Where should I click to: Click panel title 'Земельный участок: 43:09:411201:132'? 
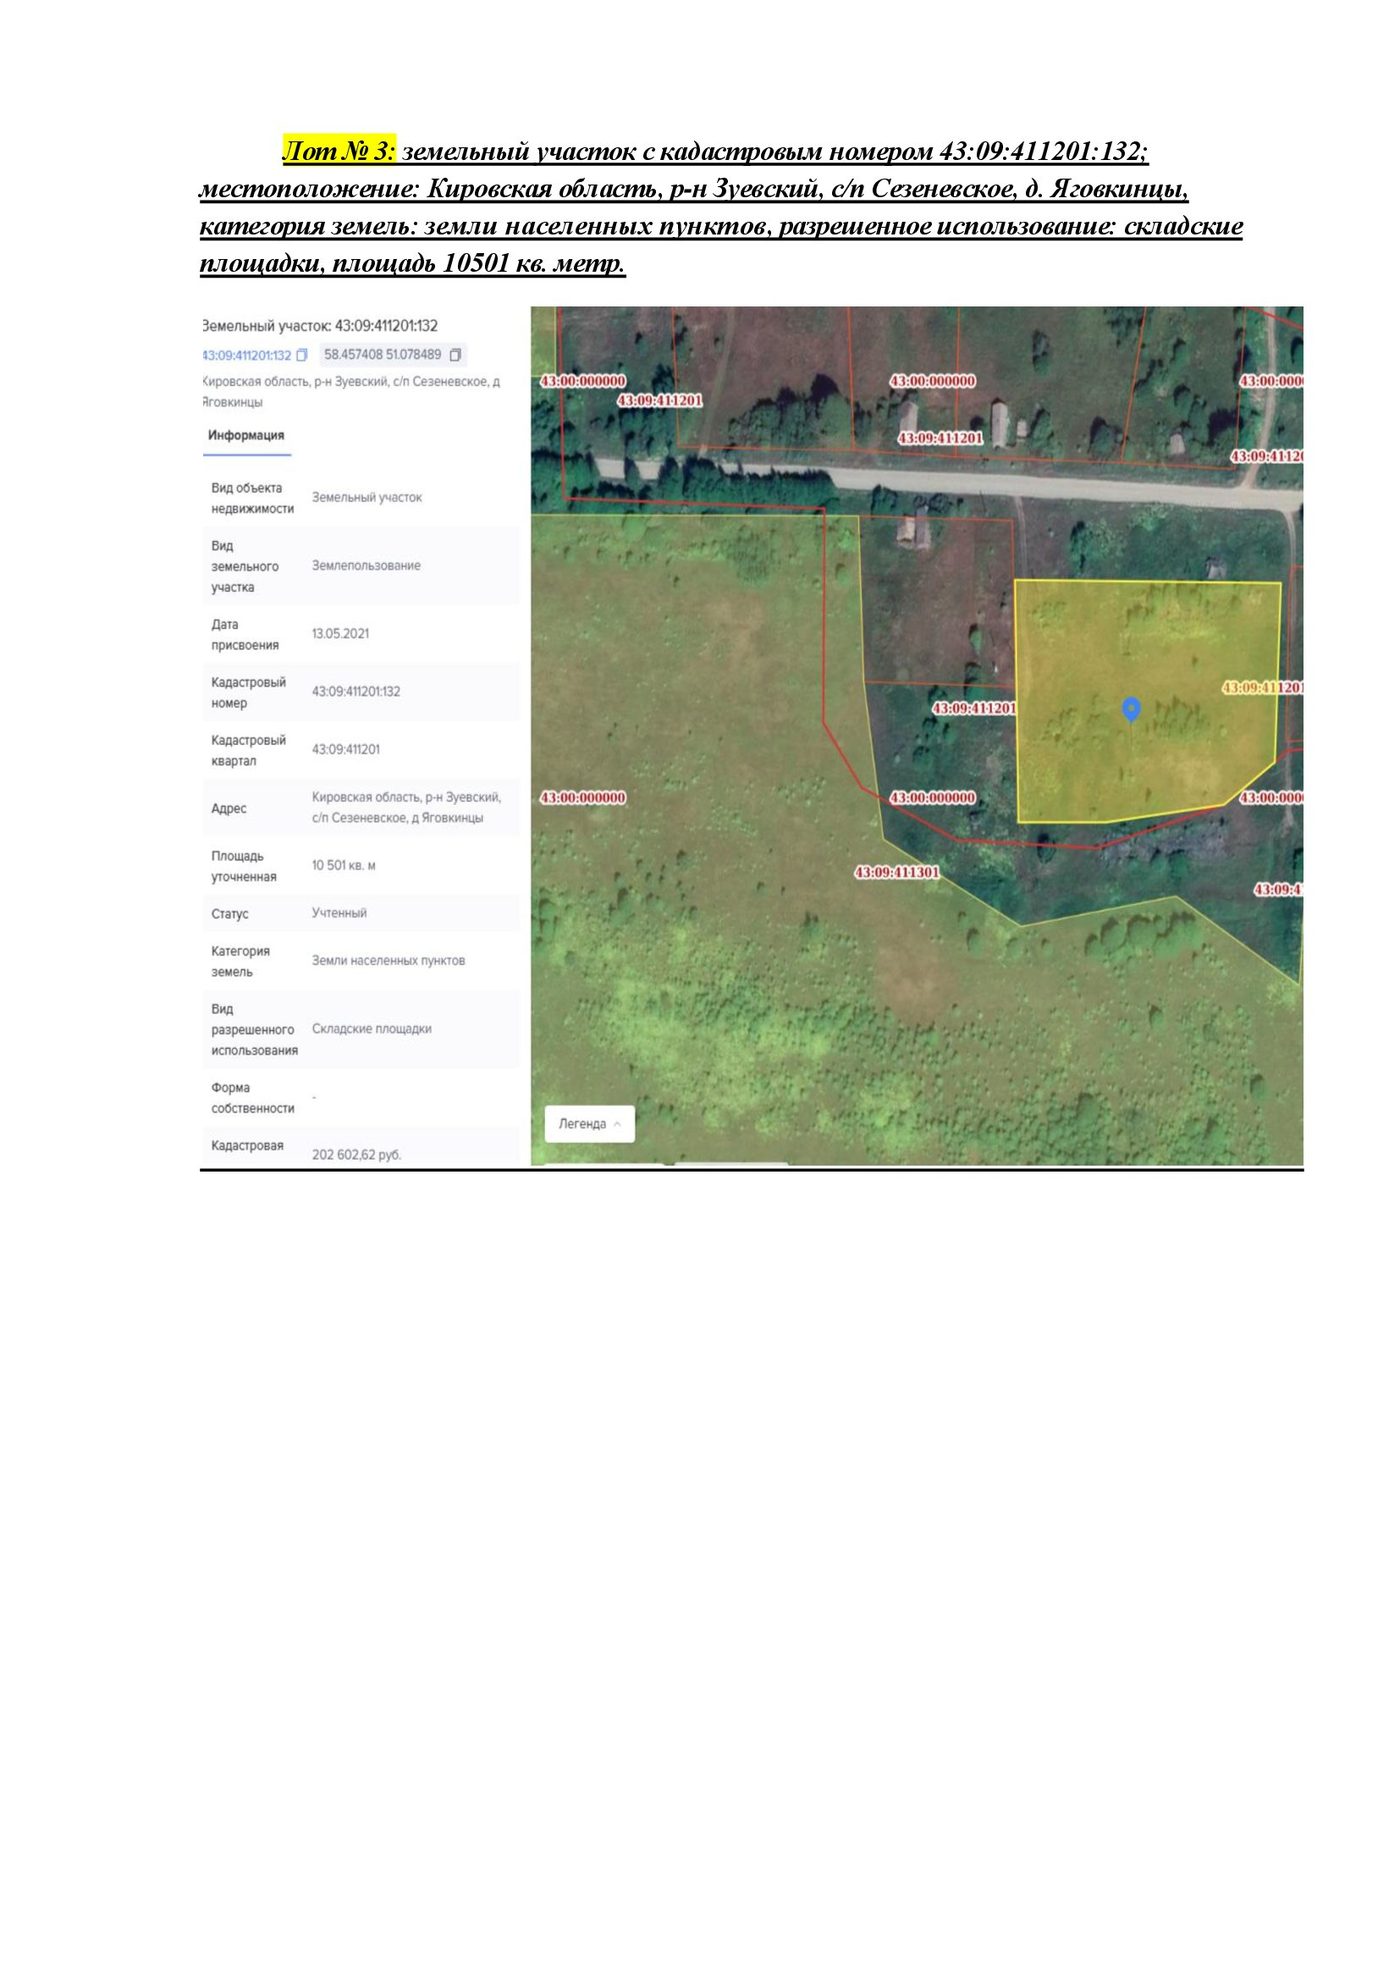[x=320, y=326]
